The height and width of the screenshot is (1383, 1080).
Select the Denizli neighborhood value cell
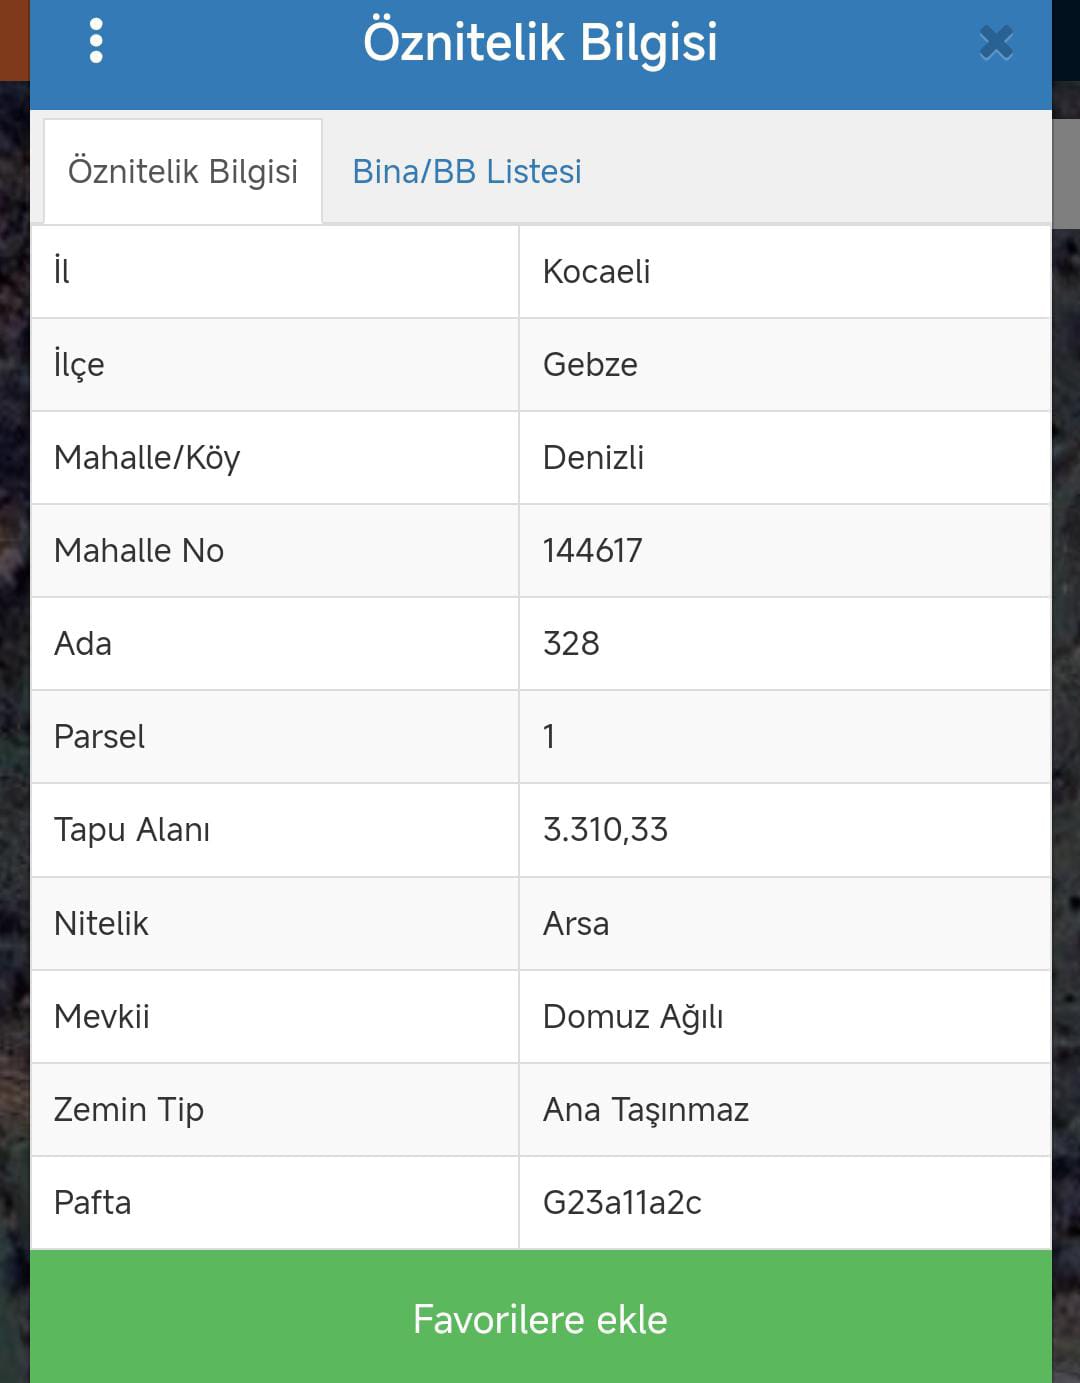click(x=785, y=457)
